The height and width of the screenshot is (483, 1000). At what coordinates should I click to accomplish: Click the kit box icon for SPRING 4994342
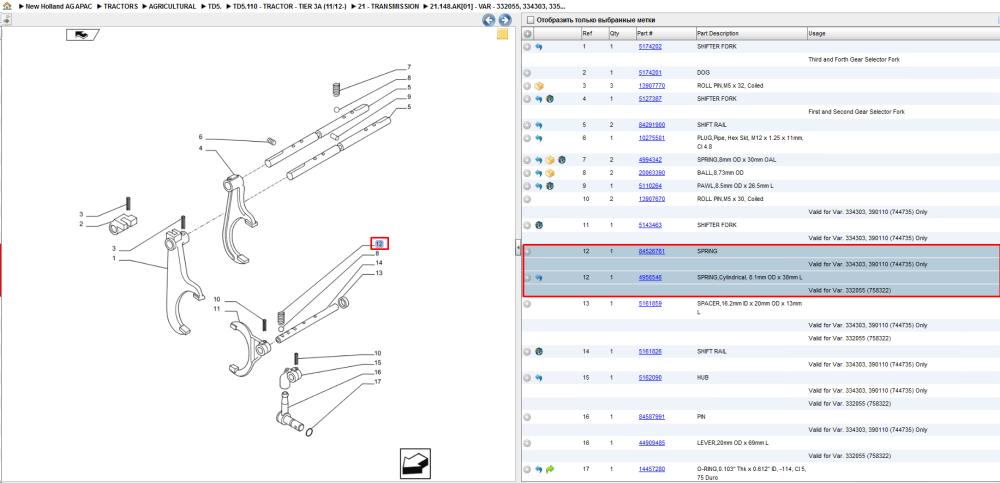pyautogui.click(x=550, y=160)
